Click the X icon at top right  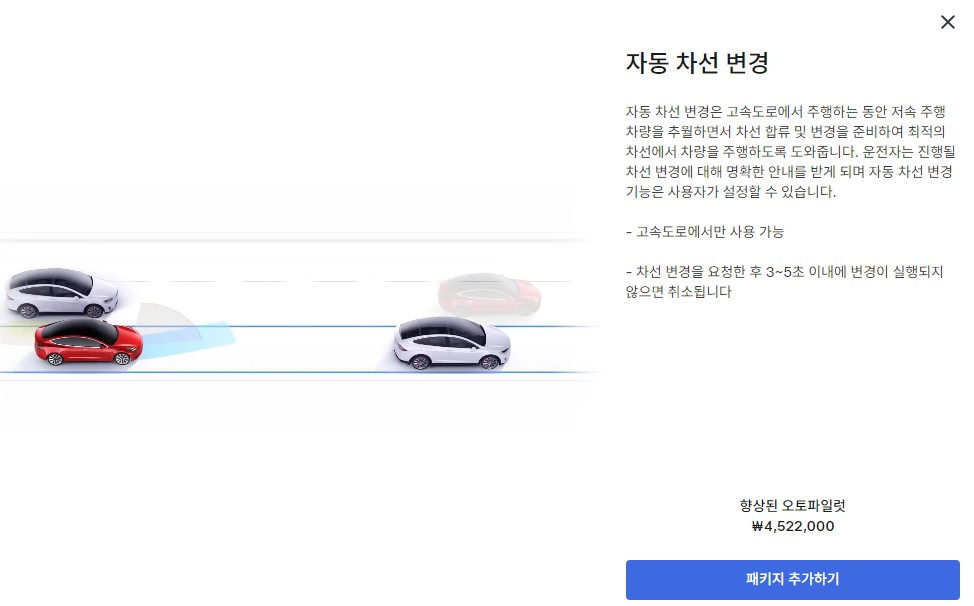click(948, 21)
